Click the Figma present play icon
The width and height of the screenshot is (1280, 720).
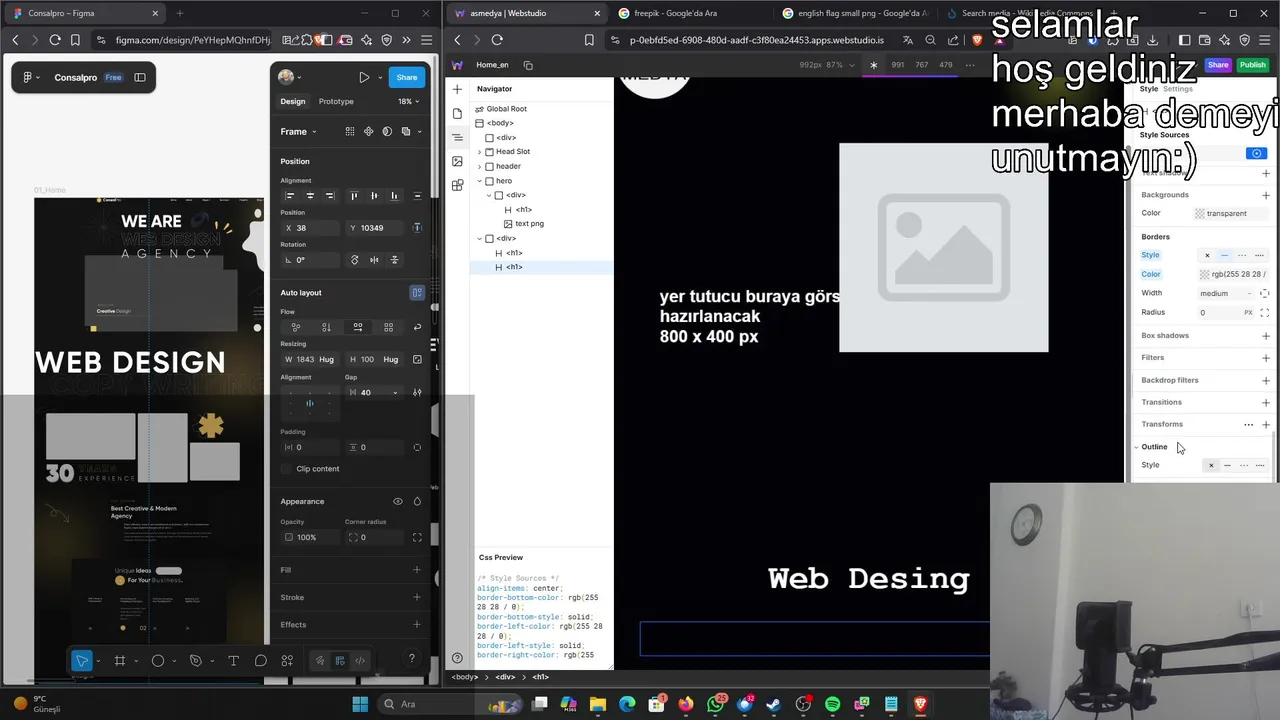click(x=364, y=77)
